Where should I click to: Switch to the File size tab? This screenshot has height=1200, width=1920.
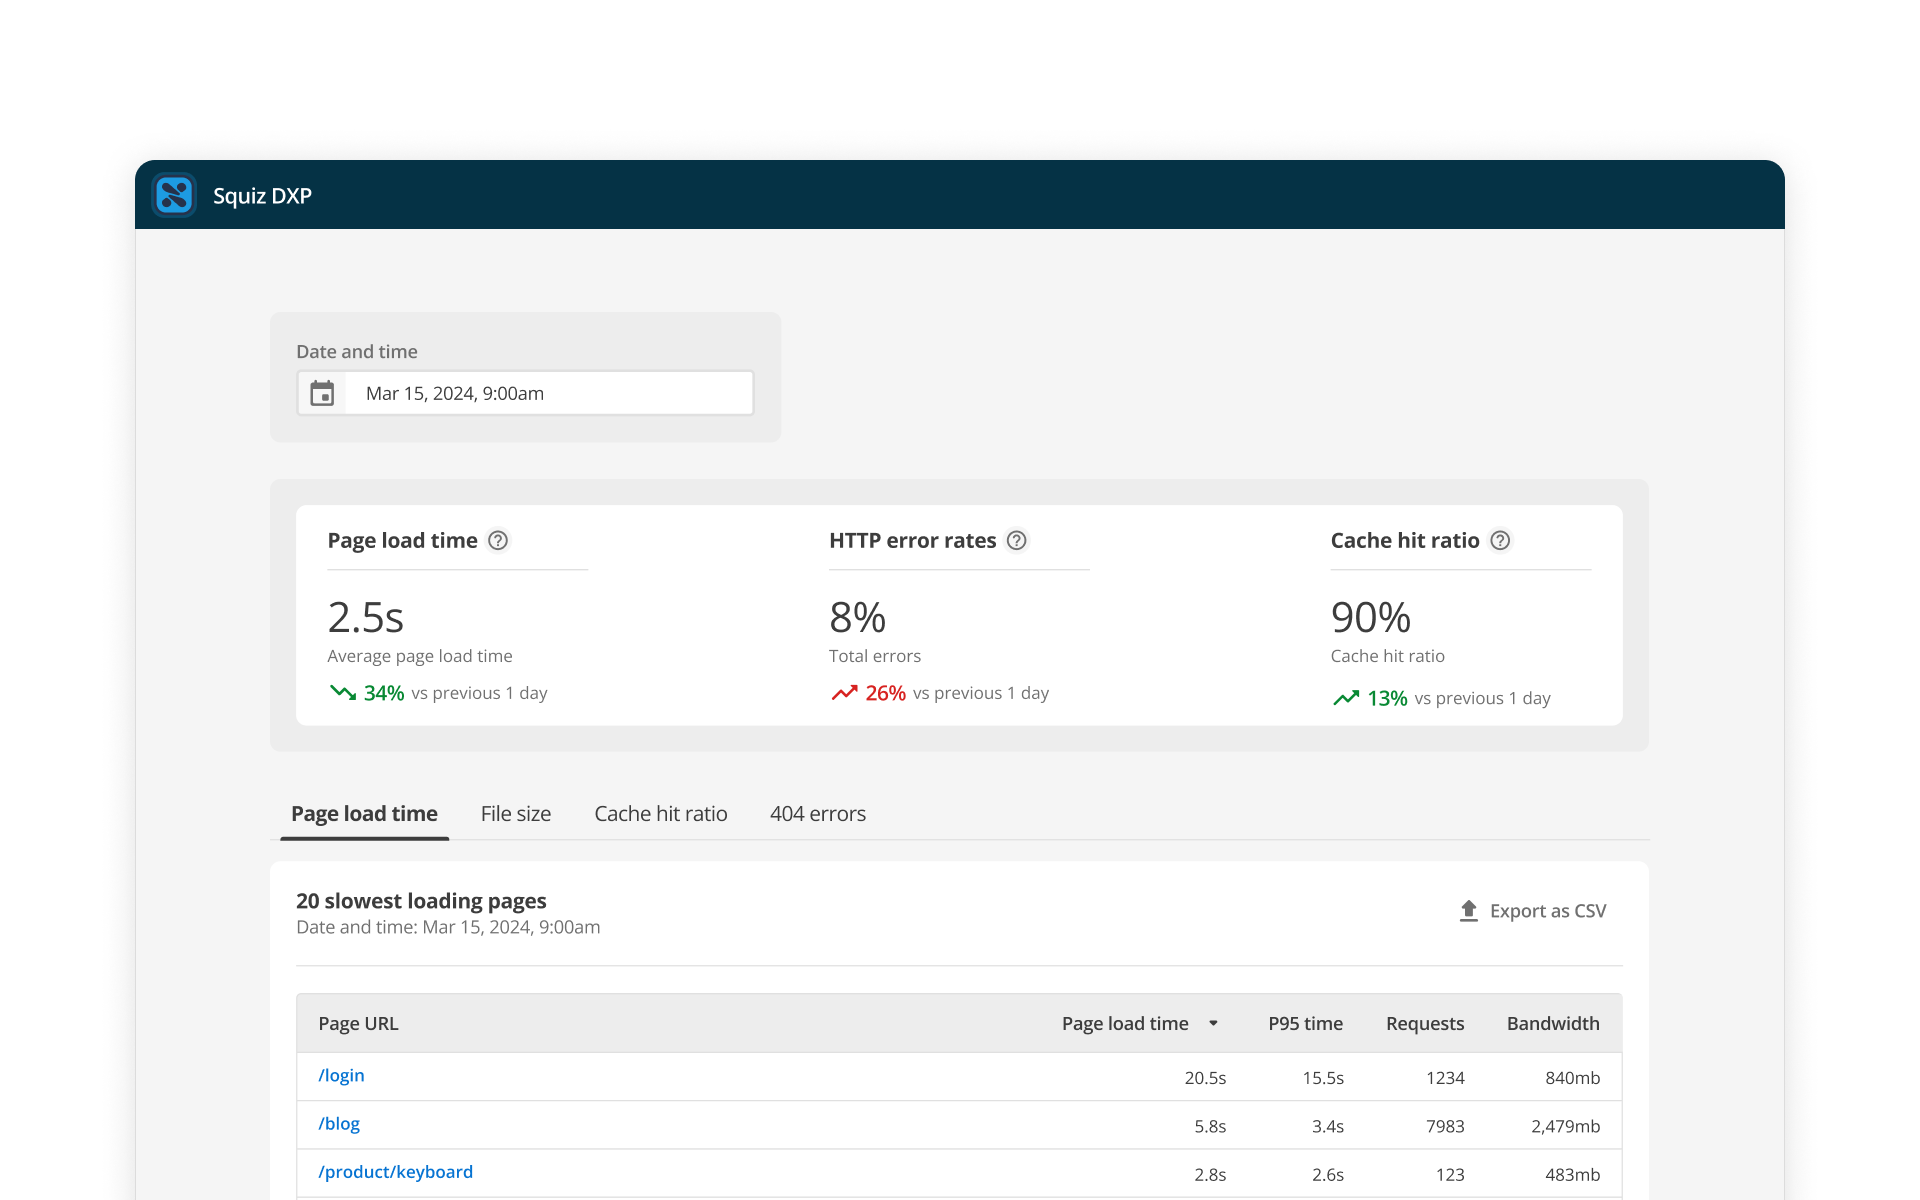click(516, 814)
